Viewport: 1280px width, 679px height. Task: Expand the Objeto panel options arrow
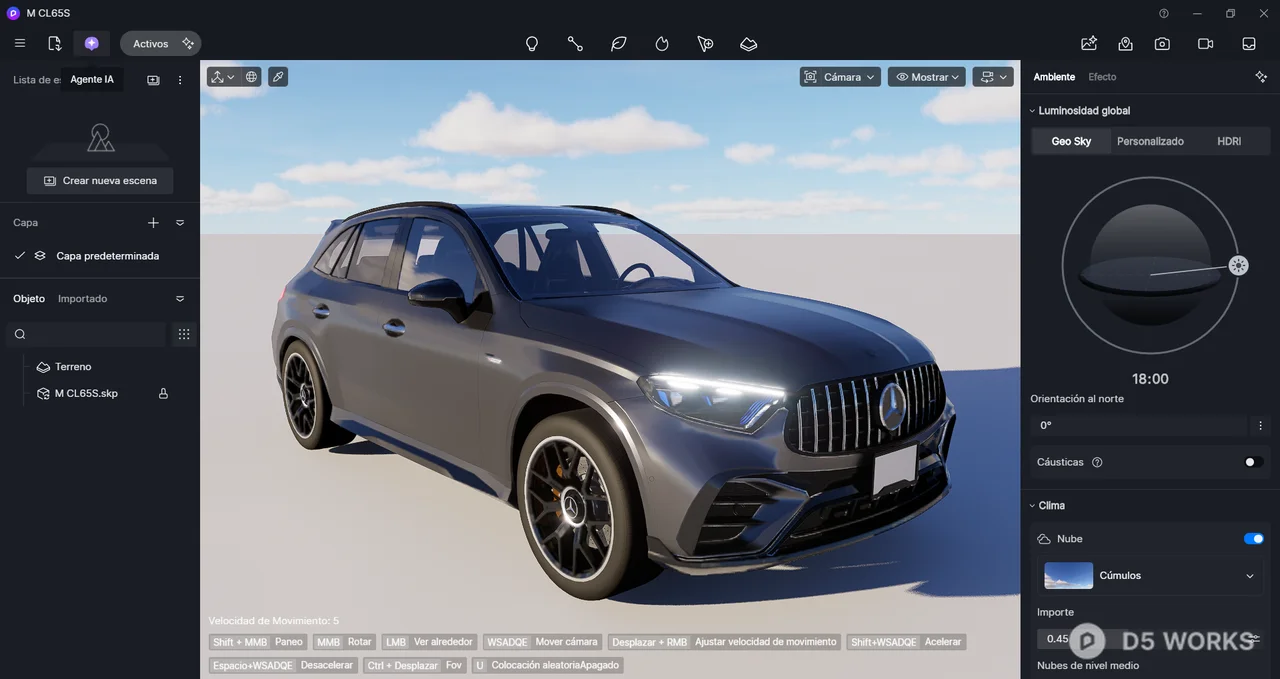[180, 299]
